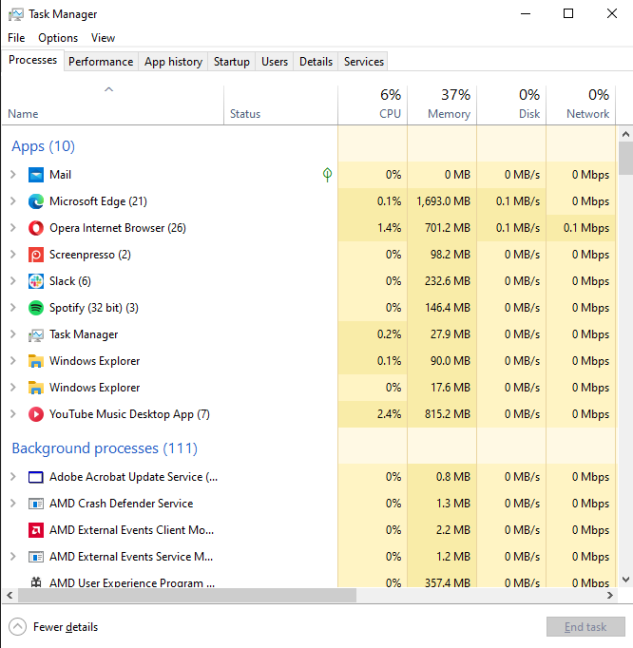This screenshot has height=648, width=633.
Task: Click the Apps (10) group heading
Action: [43, 146]
